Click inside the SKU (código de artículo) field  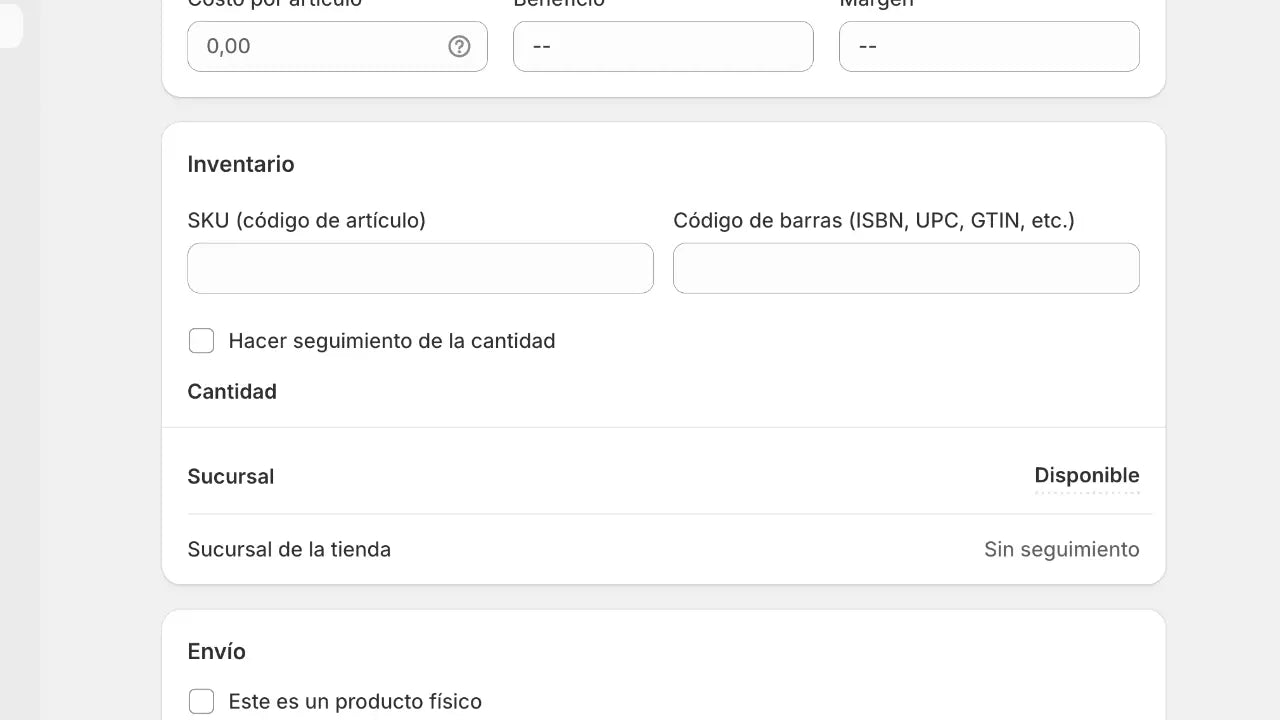click(420, 268)
